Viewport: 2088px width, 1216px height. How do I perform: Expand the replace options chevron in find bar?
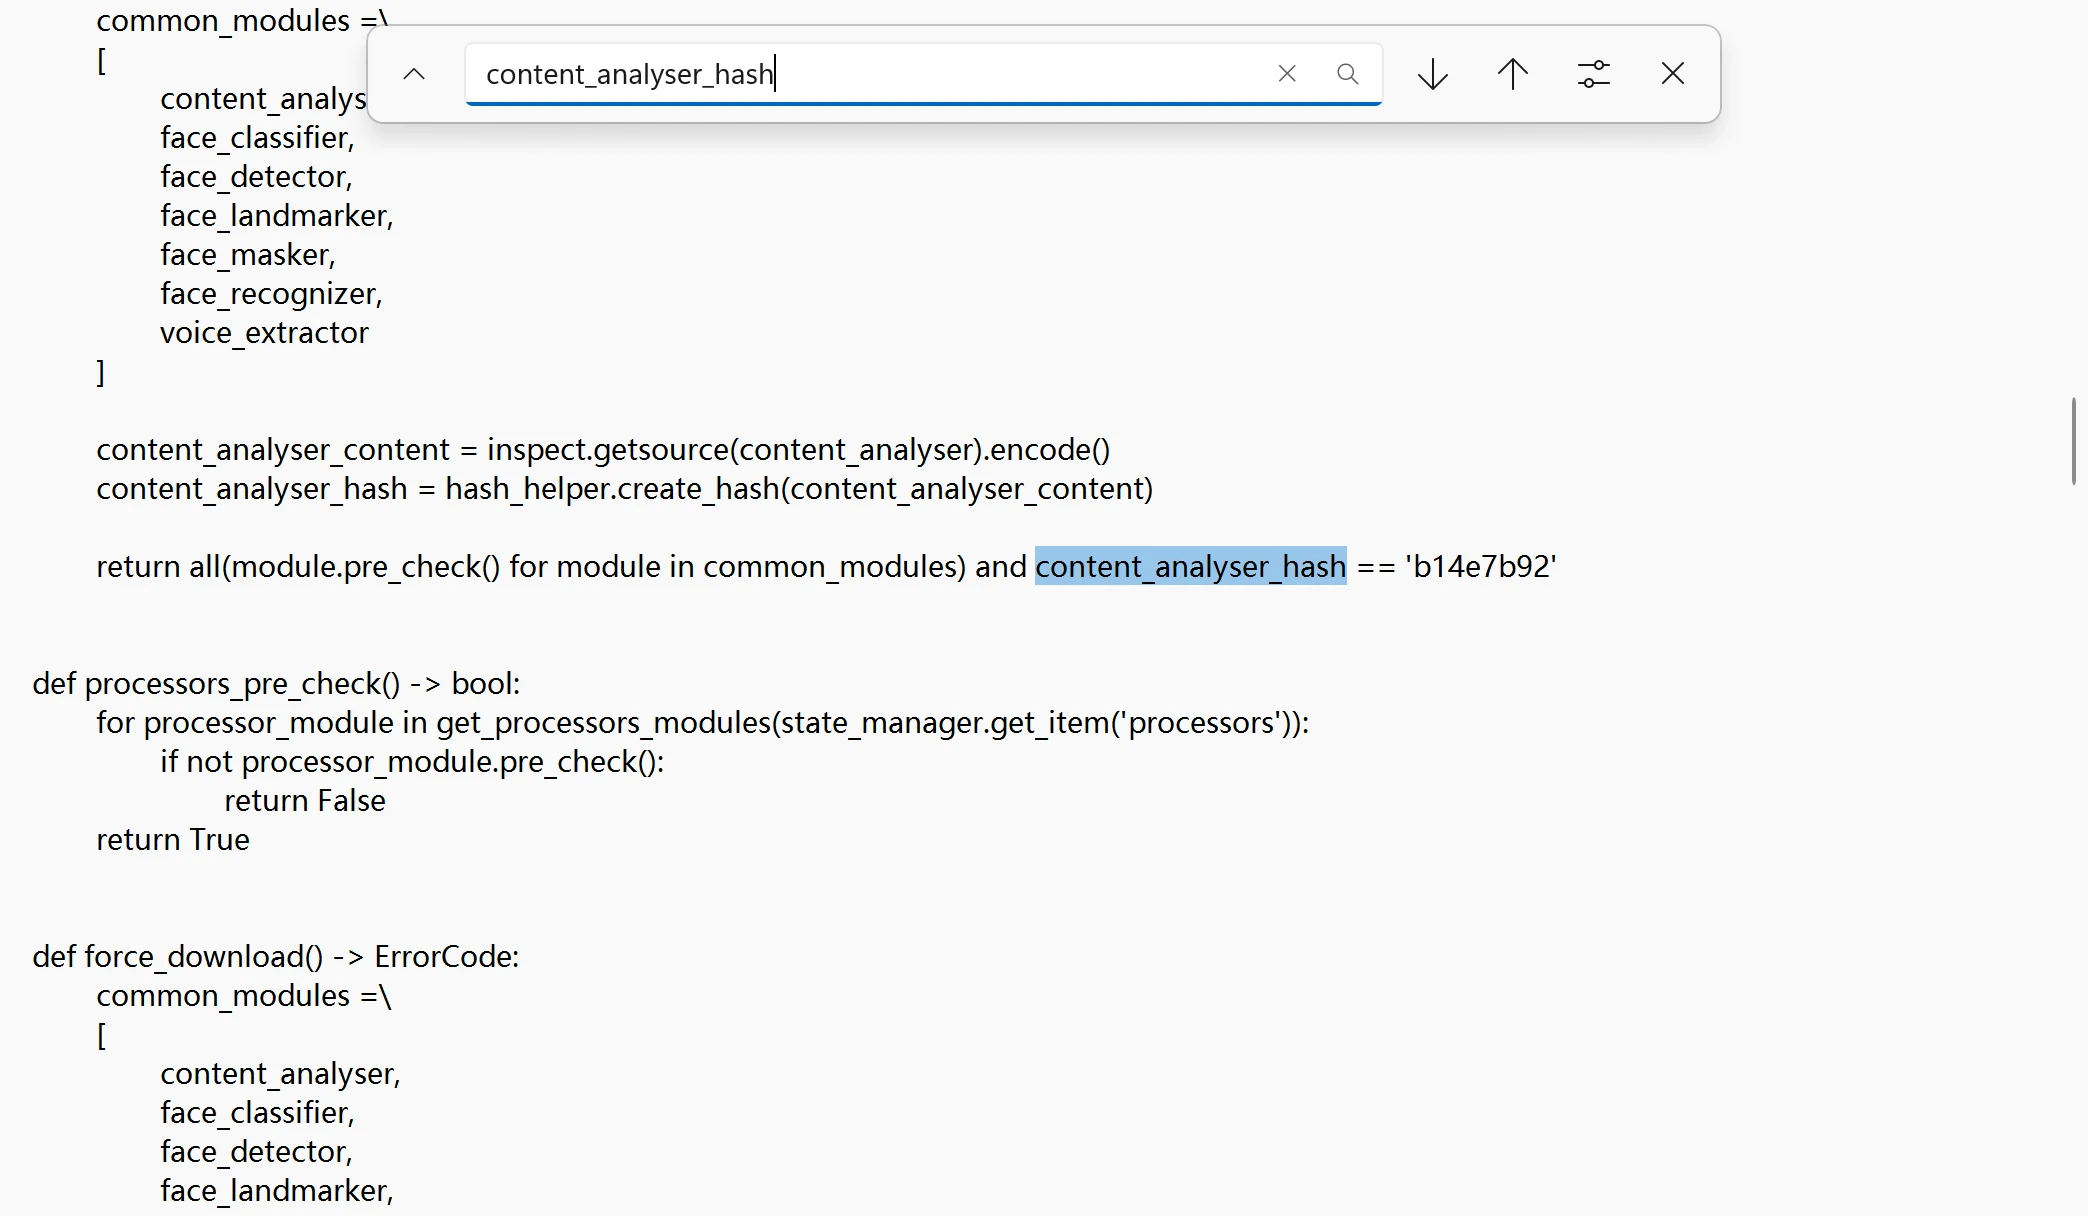[414, 74]
